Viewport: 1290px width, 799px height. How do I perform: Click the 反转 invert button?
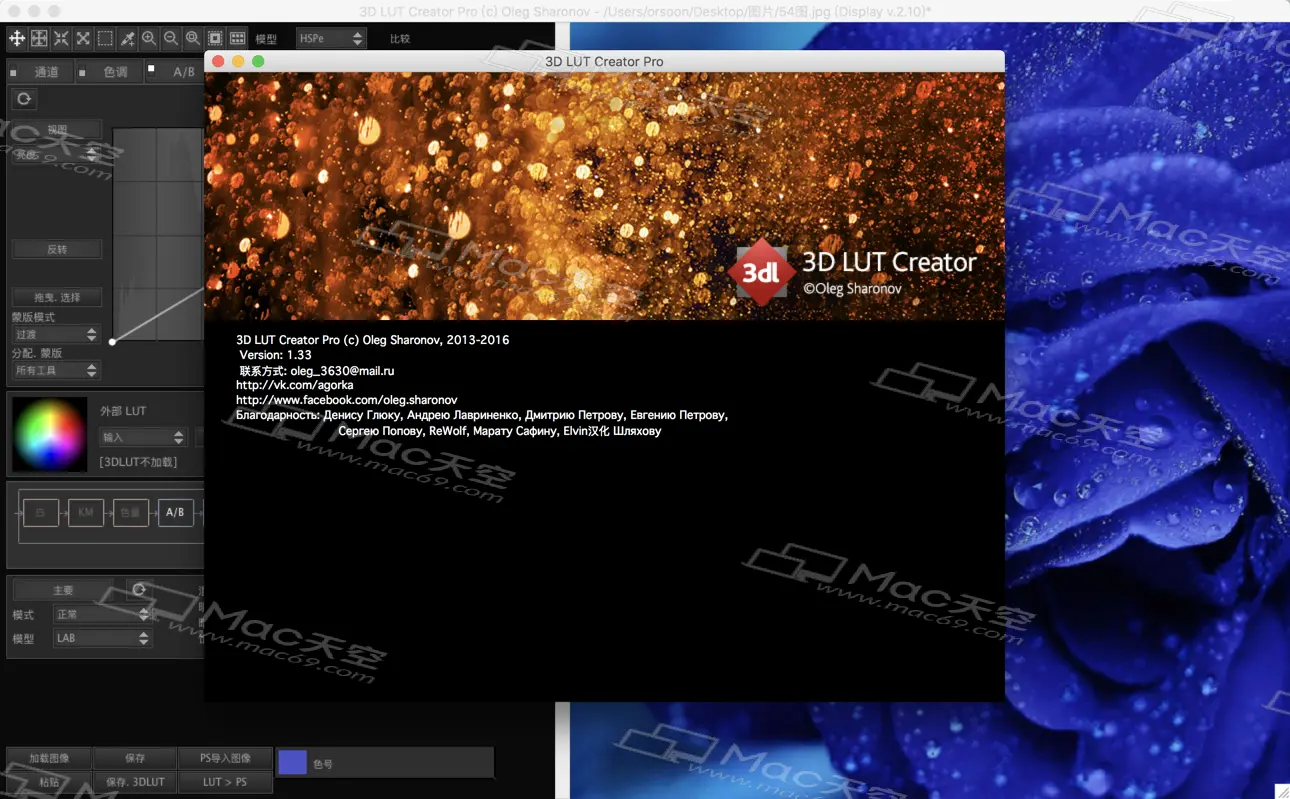pos(57,249)
